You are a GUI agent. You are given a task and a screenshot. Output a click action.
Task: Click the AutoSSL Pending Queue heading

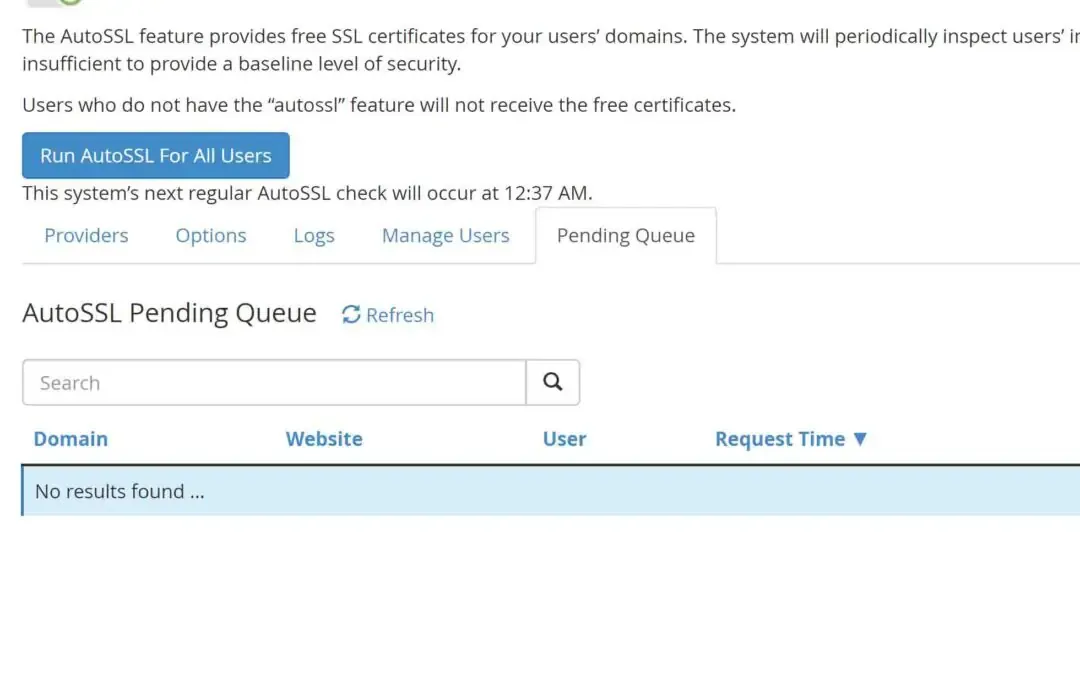tap(168, 313)
